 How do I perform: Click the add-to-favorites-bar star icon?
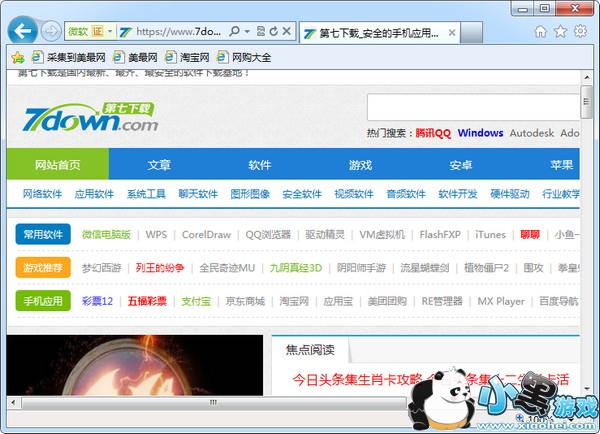pos(18,58)
